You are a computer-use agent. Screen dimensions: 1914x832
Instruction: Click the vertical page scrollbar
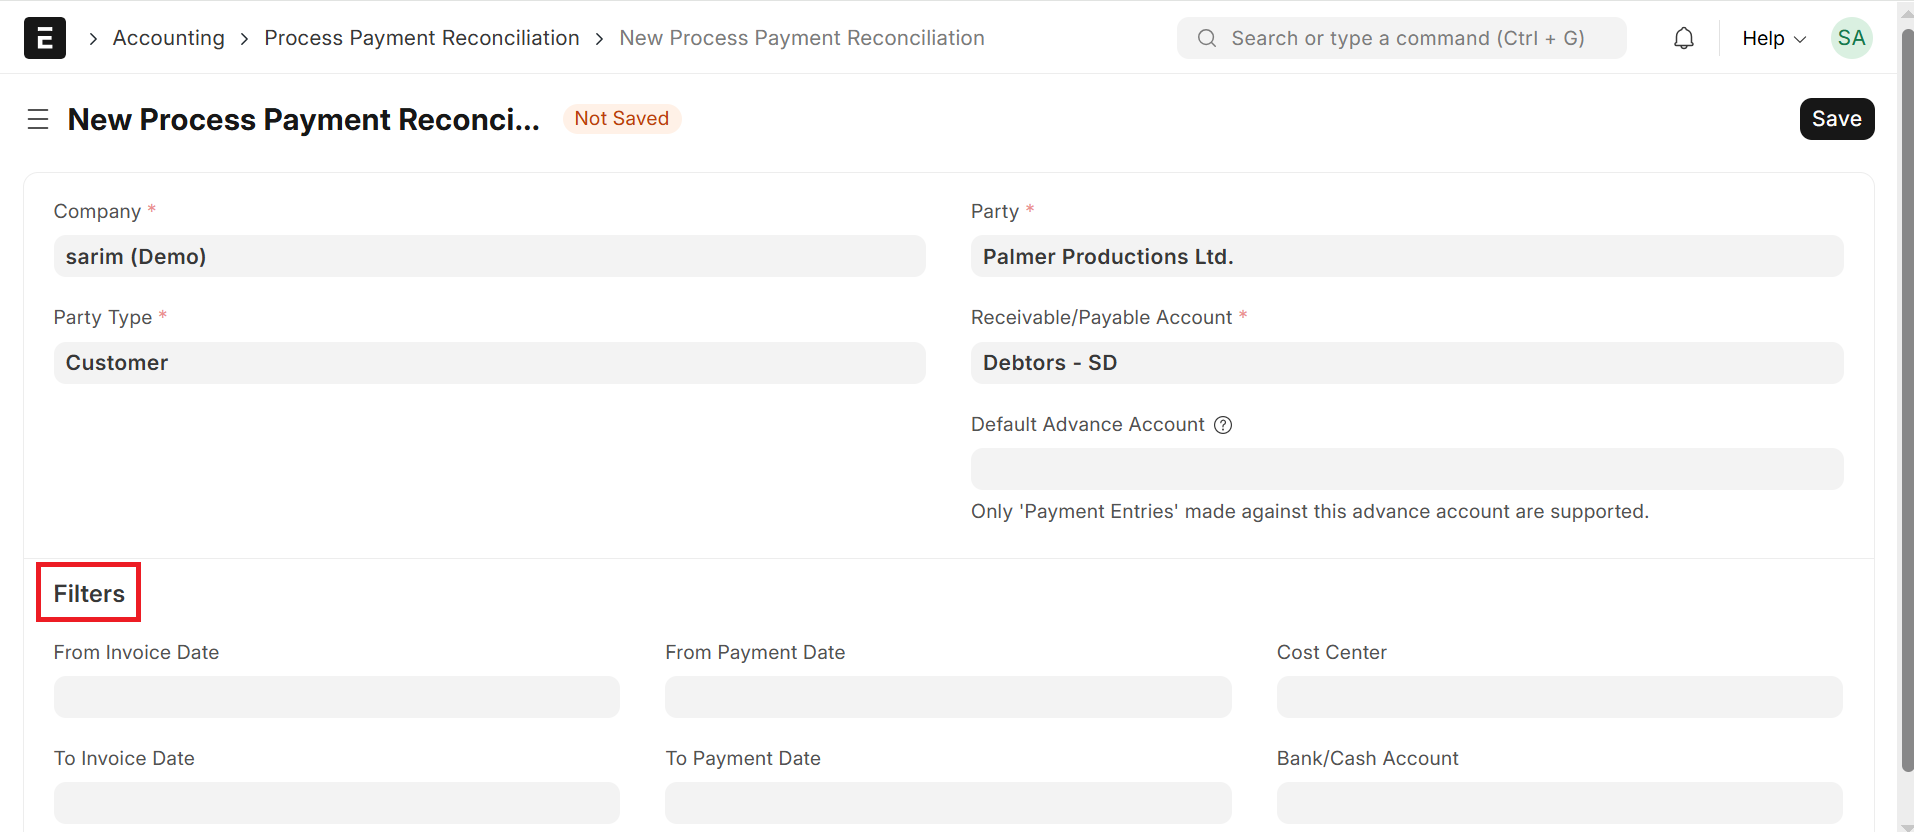(1906, 400)
